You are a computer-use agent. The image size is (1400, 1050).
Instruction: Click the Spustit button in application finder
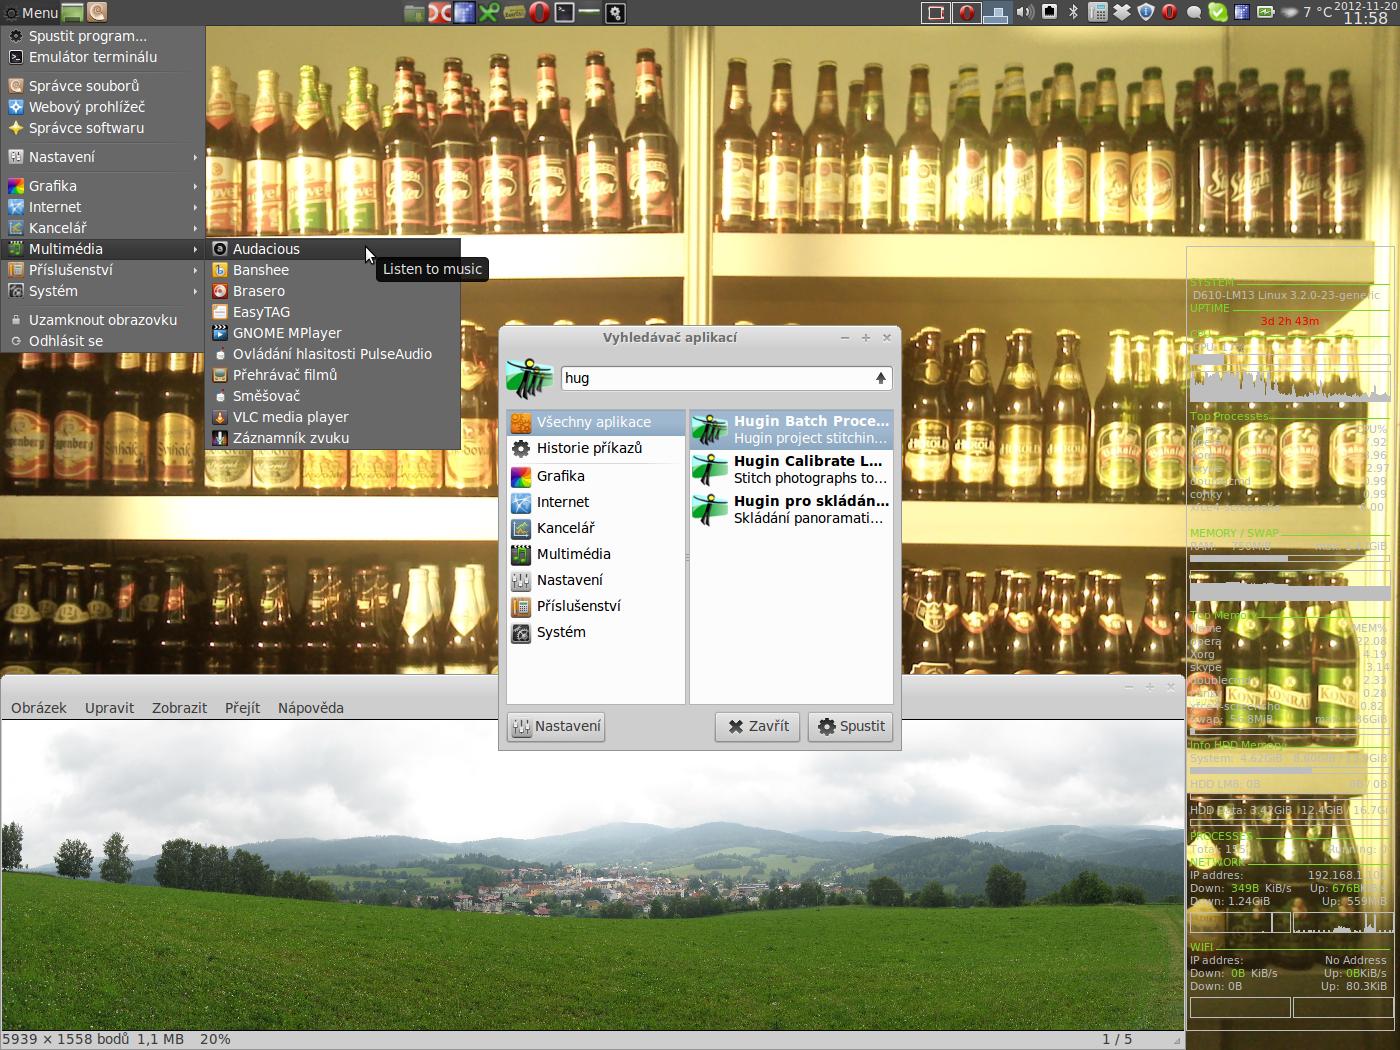(851, 726)
